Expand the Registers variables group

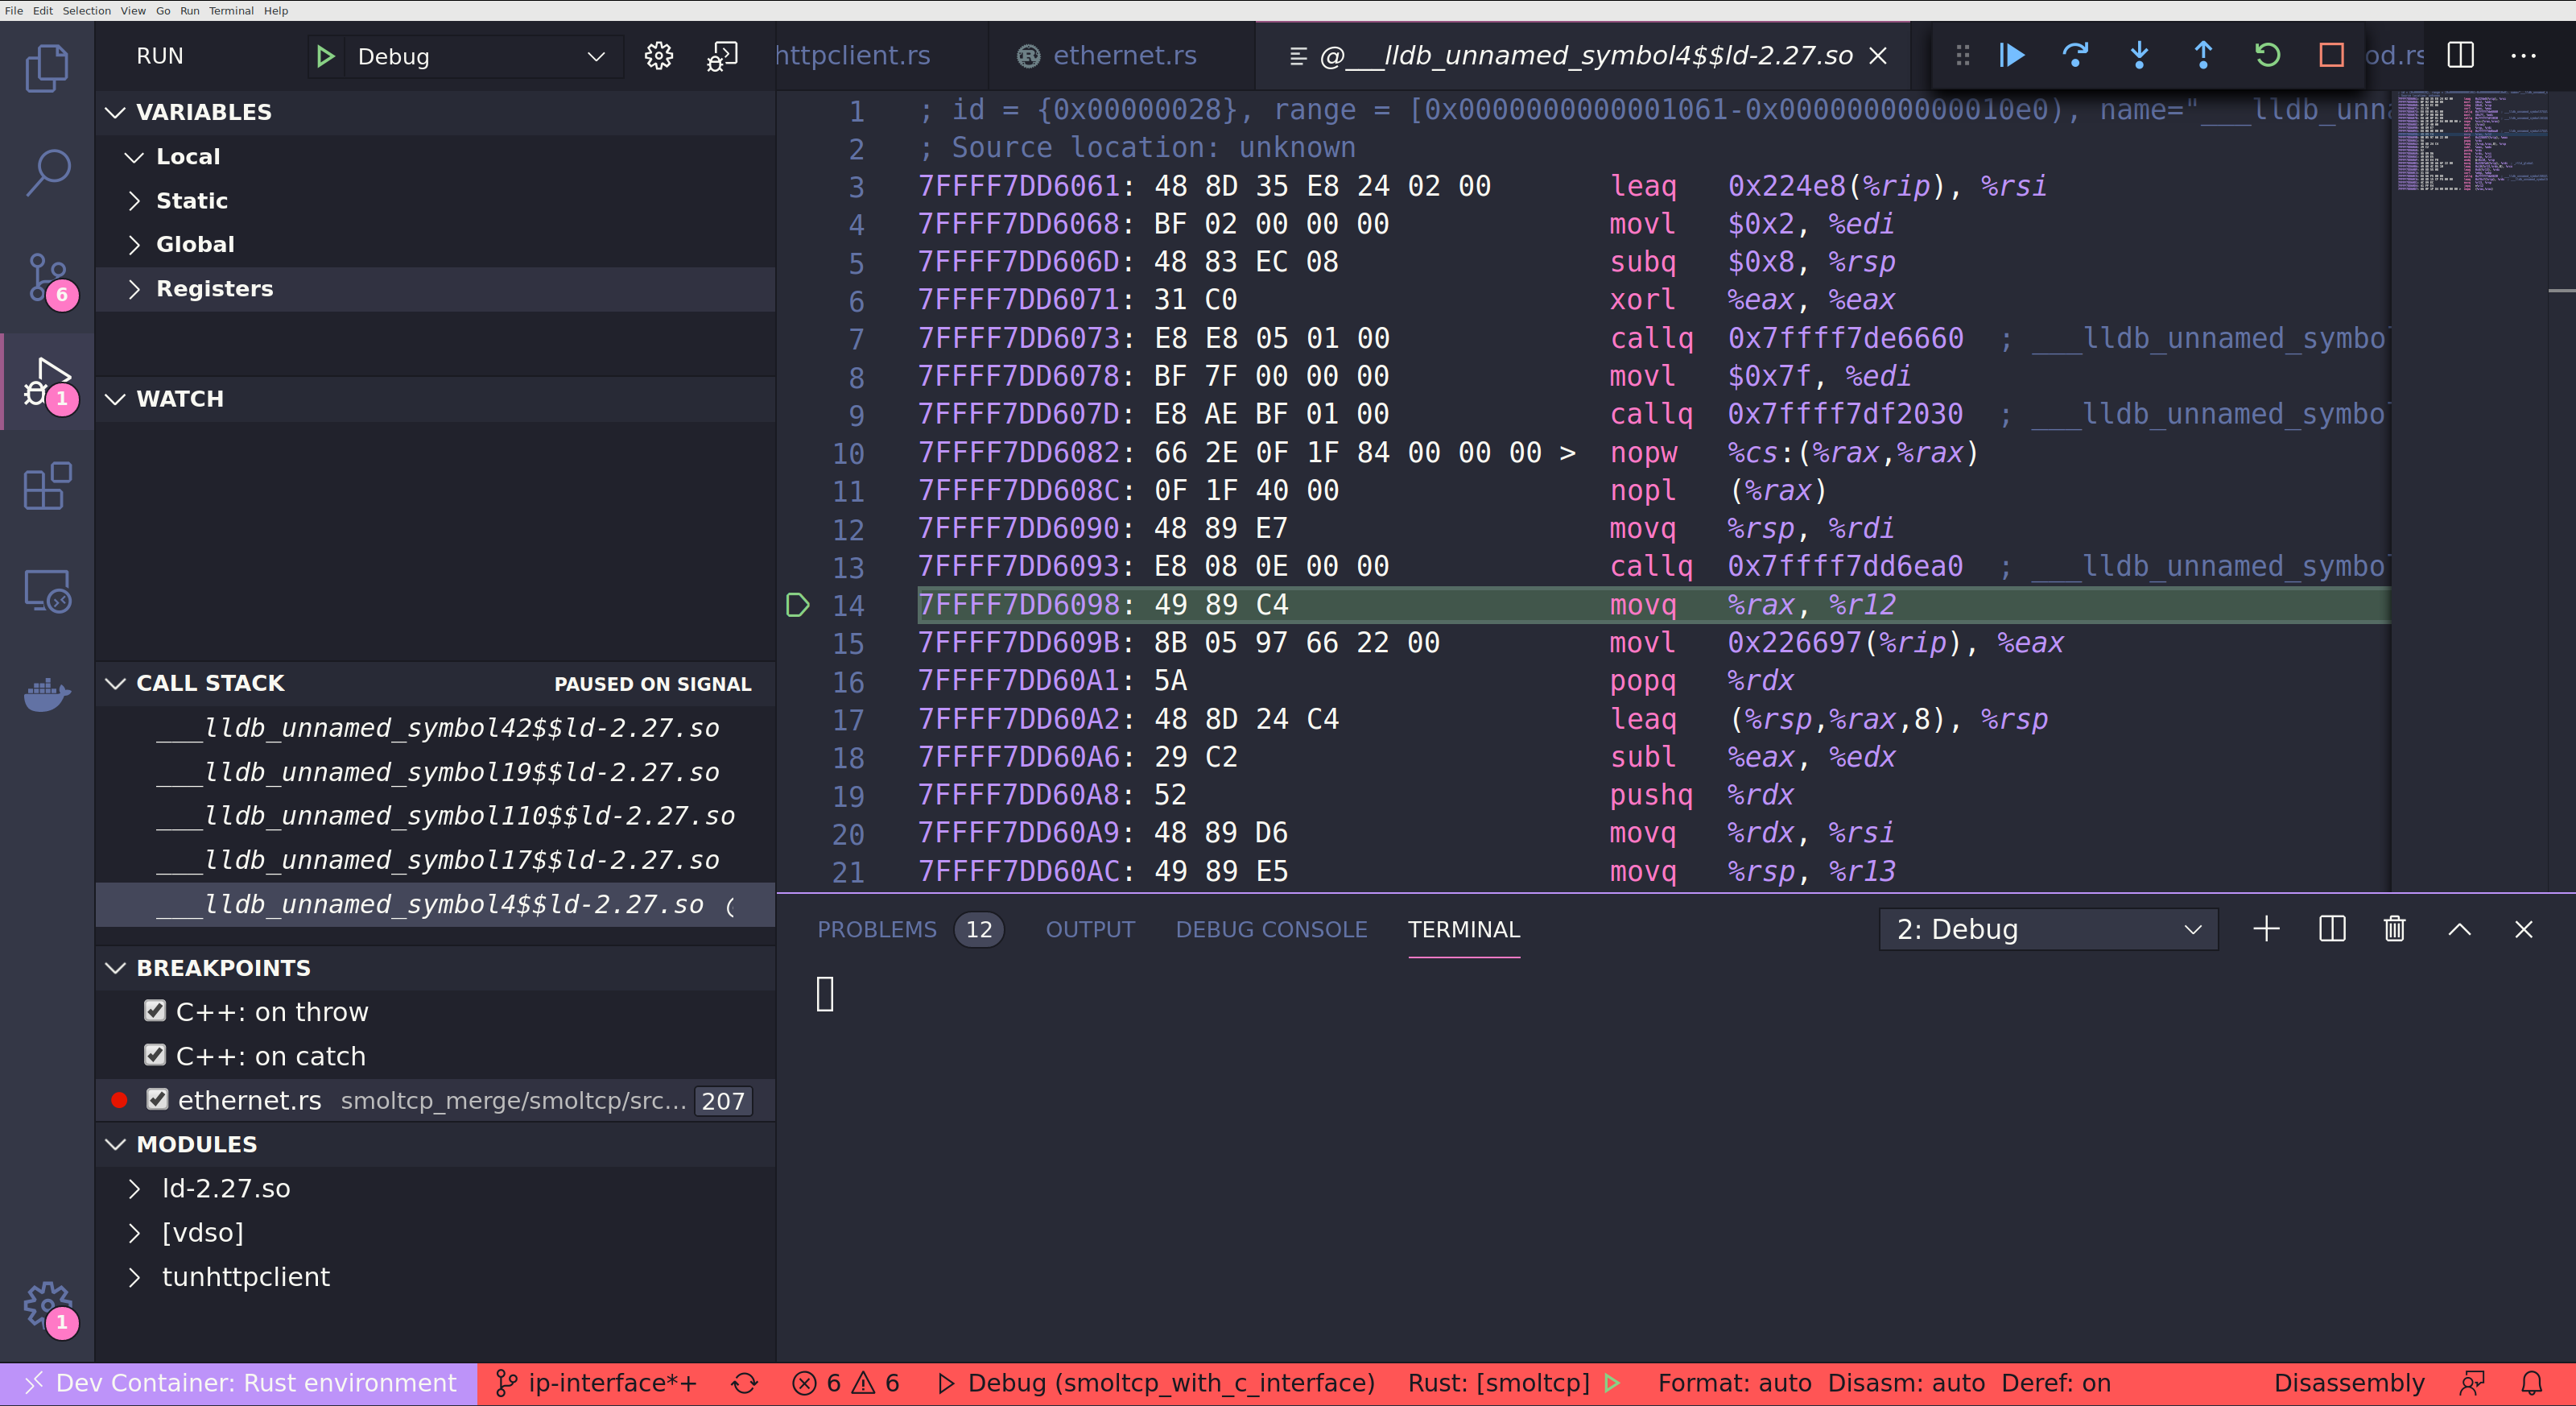tap(214, 289)
